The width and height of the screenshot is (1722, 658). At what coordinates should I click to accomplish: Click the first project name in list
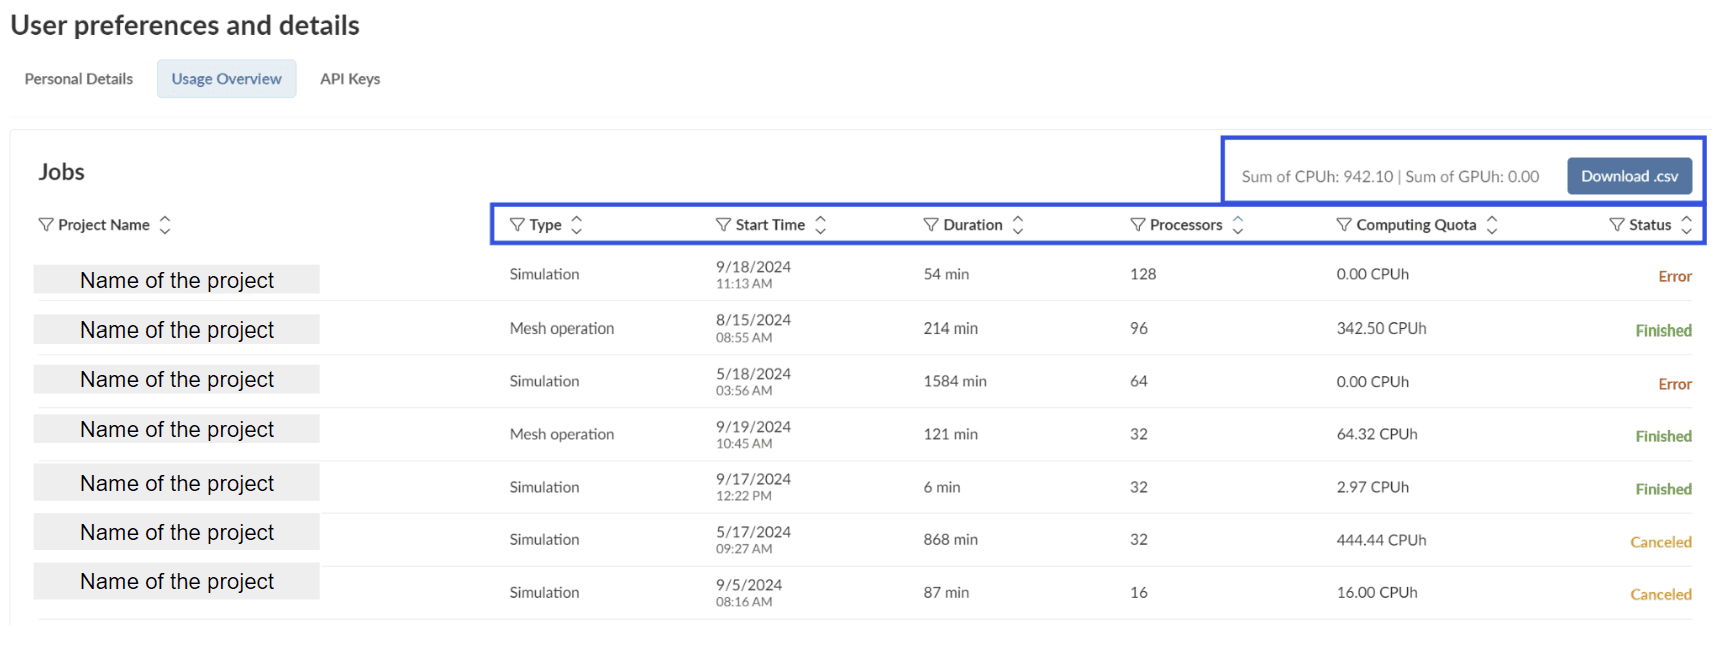177,280
